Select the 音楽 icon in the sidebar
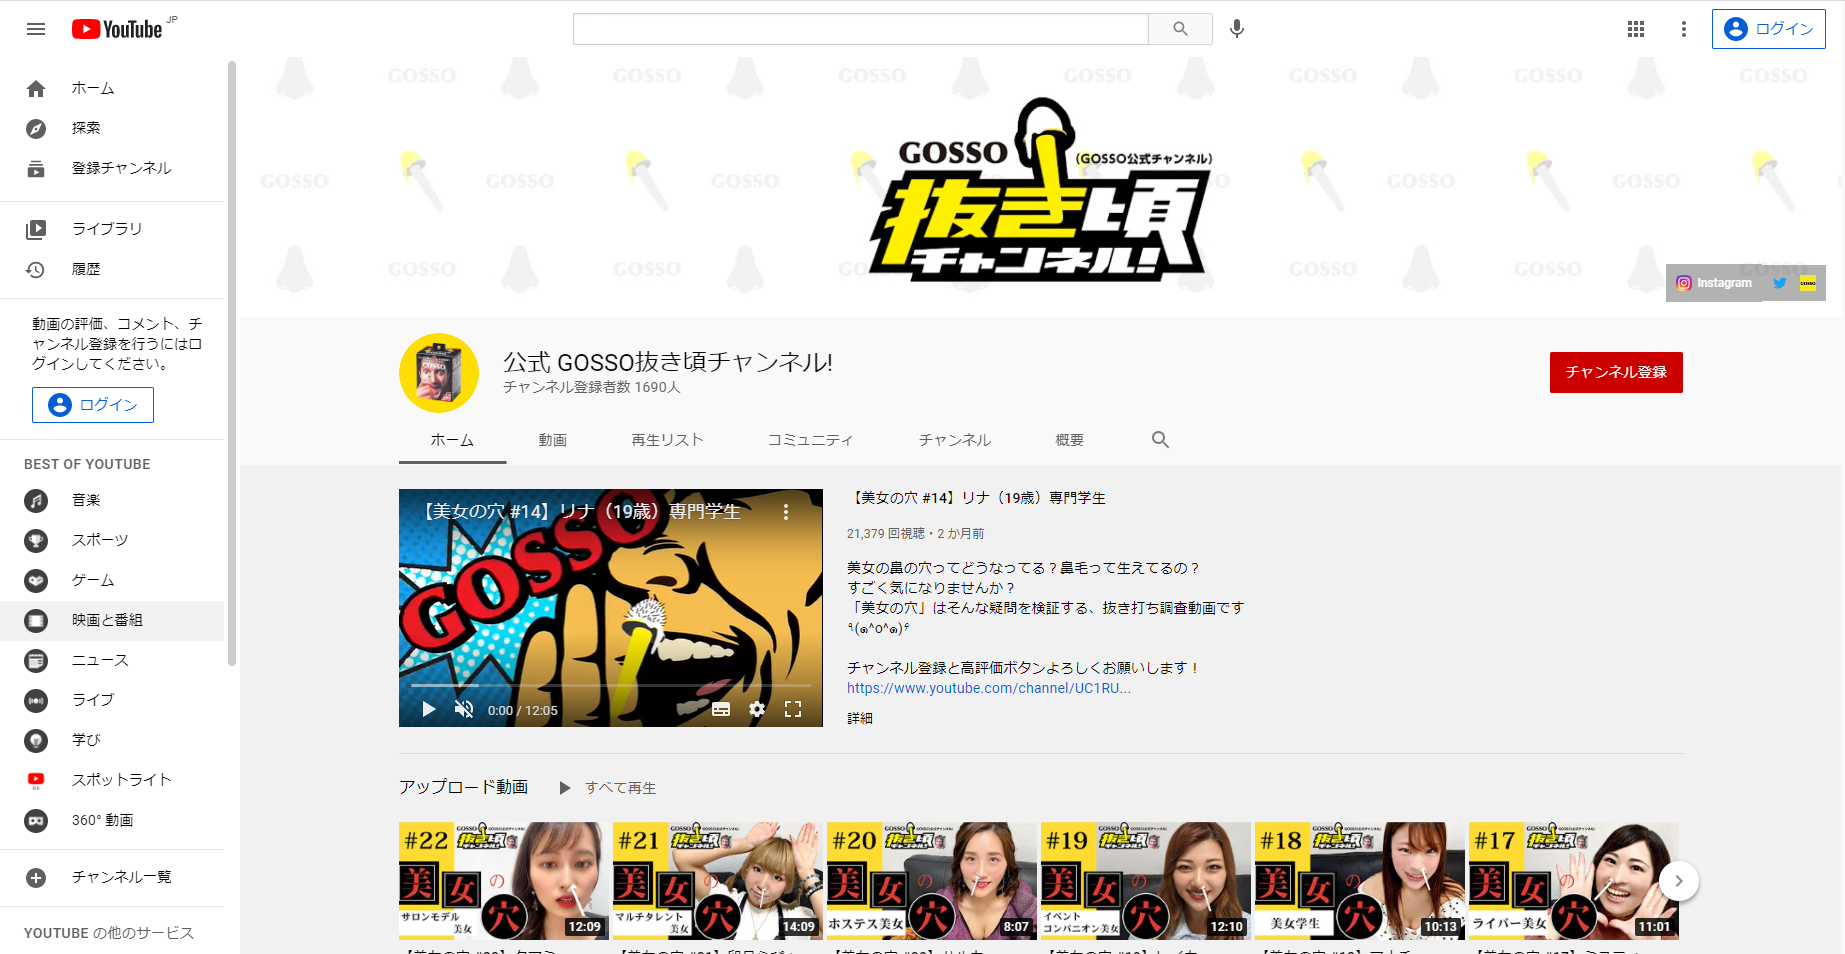 [x=36, y=500]
